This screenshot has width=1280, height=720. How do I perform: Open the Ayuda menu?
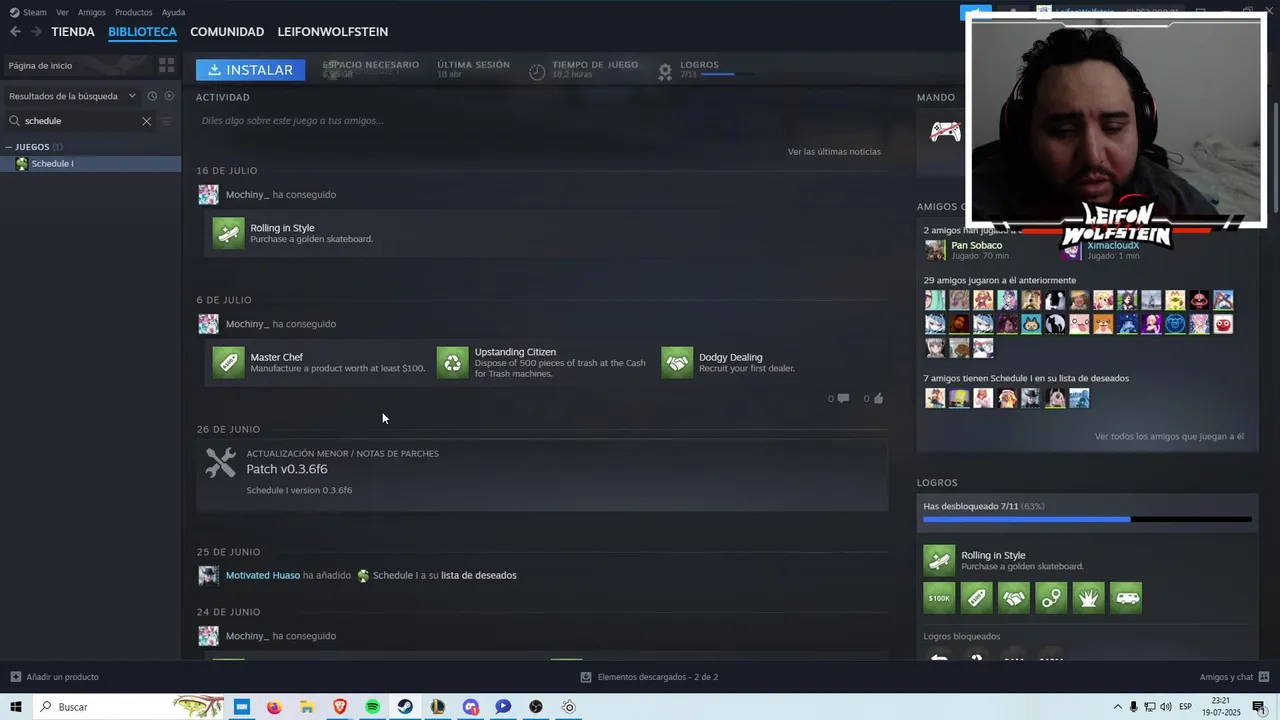pos(173,12)
